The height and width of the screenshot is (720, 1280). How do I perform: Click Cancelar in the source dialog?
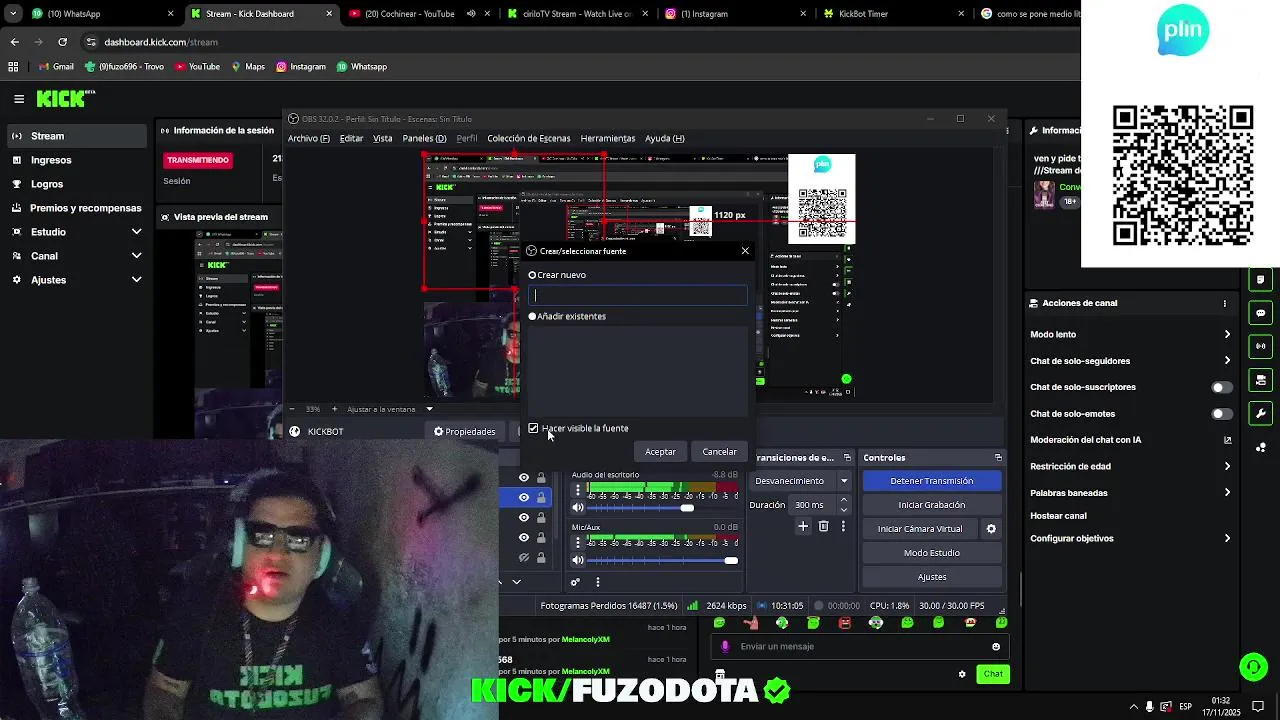[x=719, y=452]
